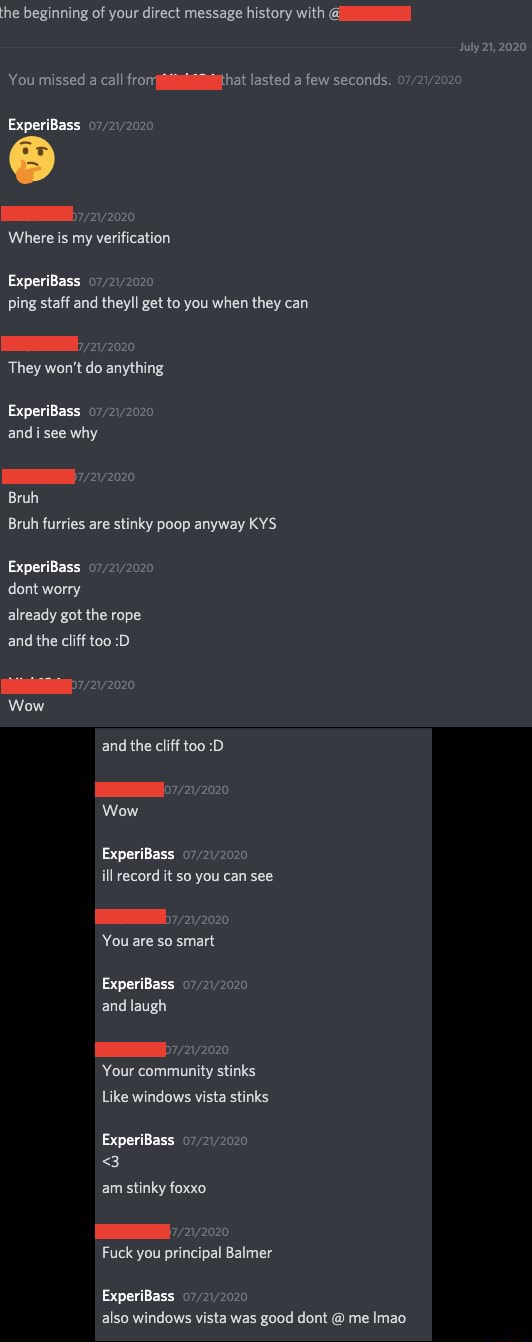Click the thinking face emoji
This screenshot has width=532, height=1342.
31,160
